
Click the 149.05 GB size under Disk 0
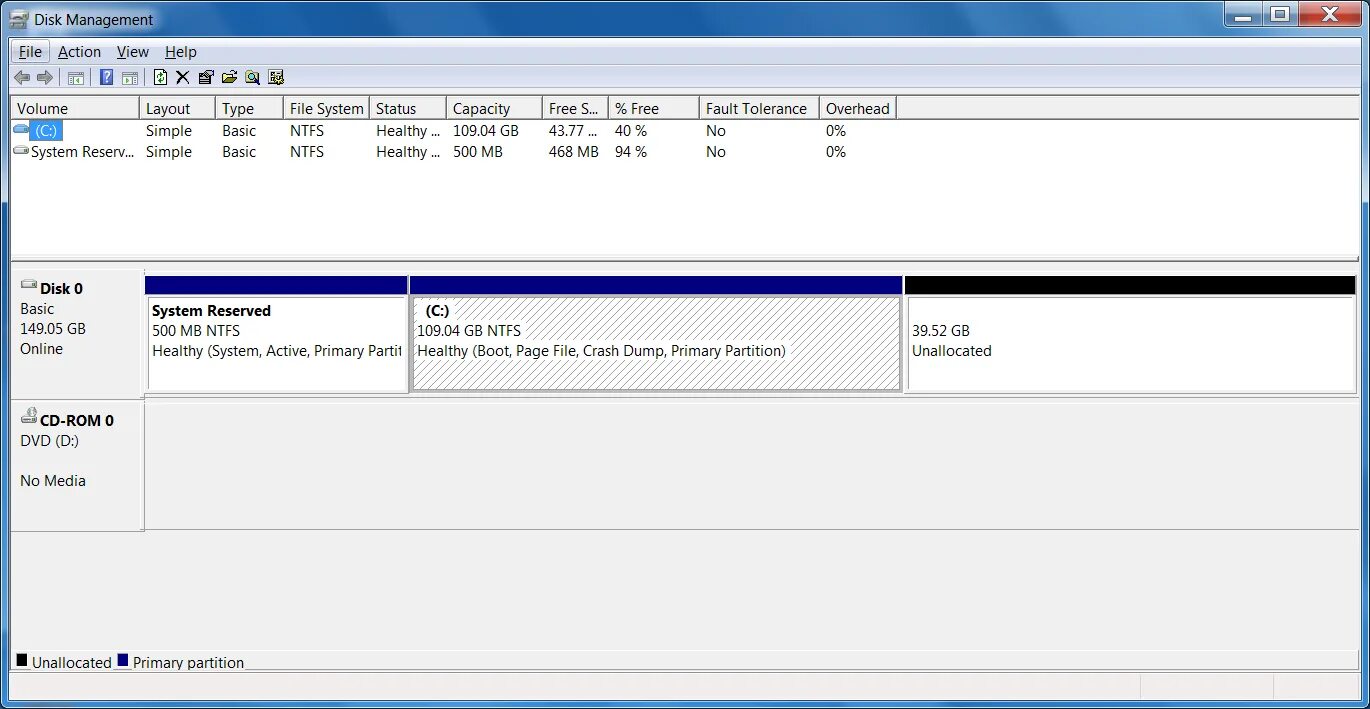click(53, 329)
